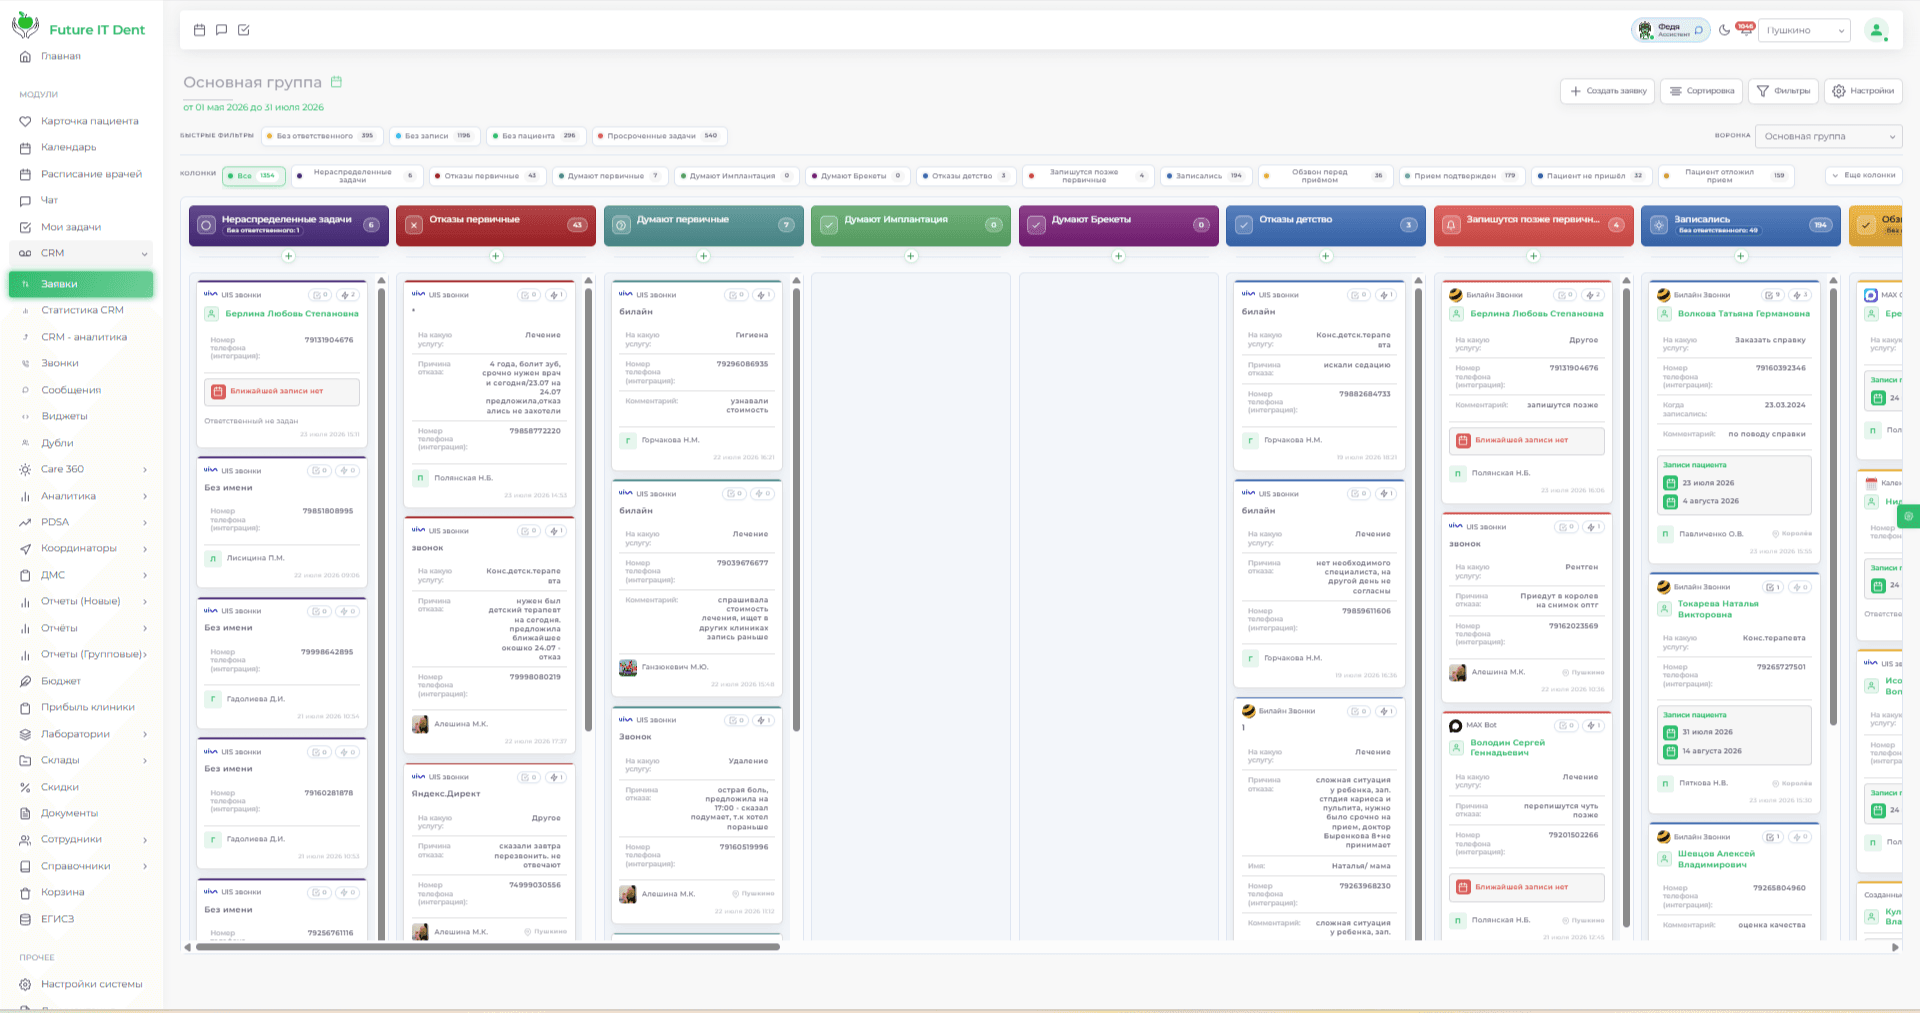Toggle the Без ответственного quick filter
1920x1013 pixels.
pos(320,136)
